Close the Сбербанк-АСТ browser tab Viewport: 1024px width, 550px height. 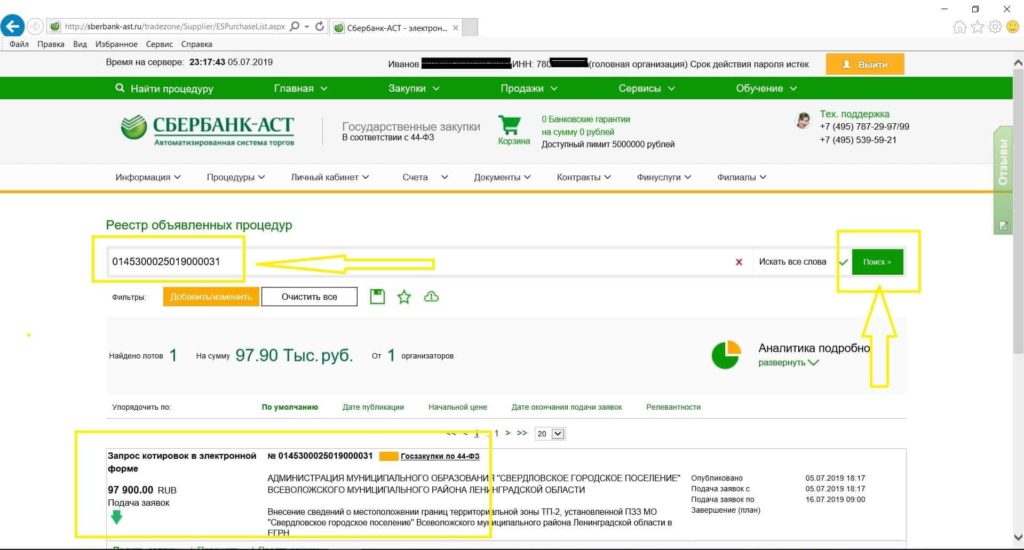pos(455,27)
